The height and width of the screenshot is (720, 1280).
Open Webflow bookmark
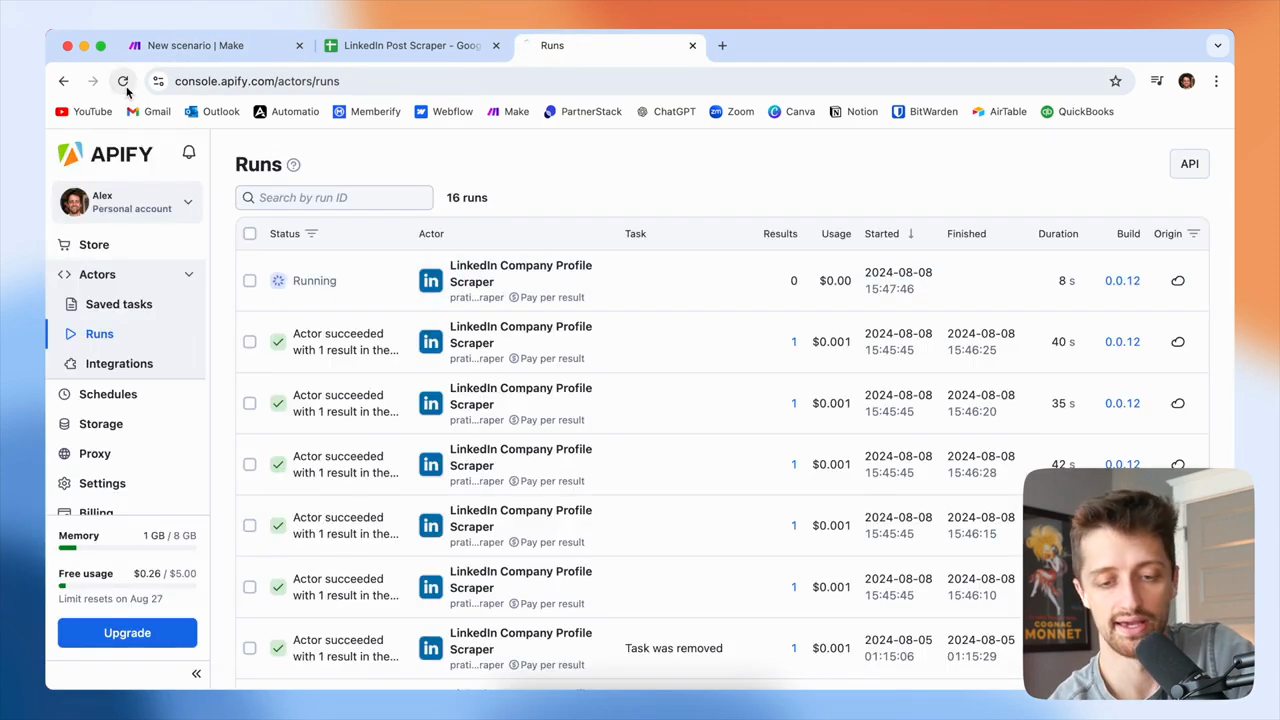click(443, 112)
